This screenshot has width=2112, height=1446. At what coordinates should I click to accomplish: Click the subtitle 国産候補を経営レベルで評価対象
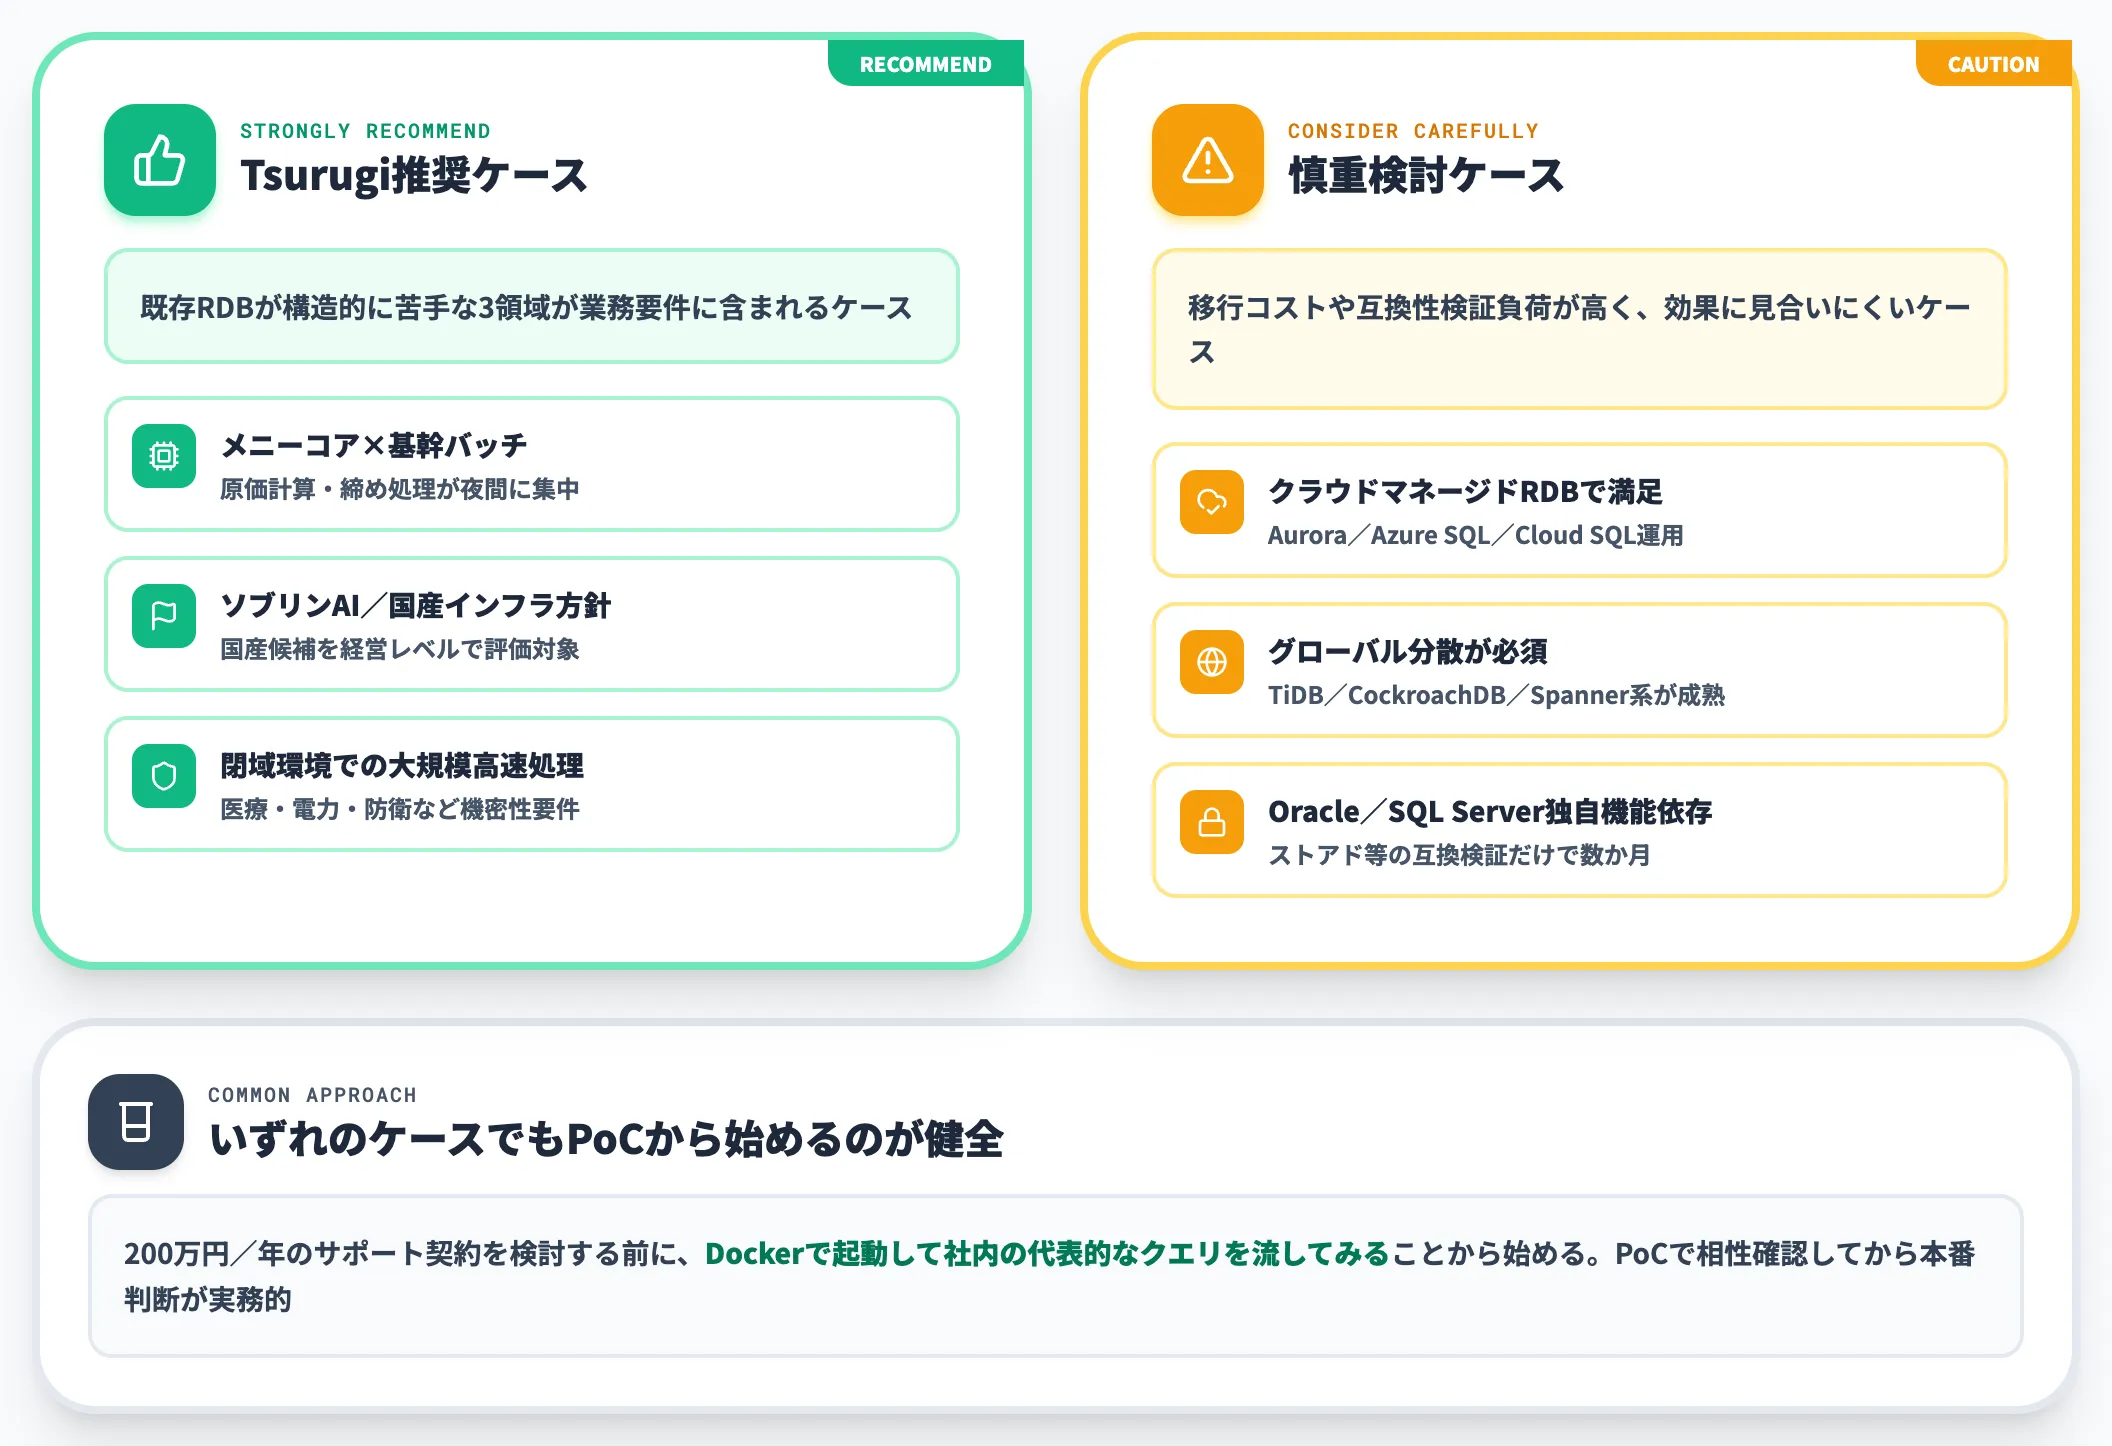(x=400, y=649)
